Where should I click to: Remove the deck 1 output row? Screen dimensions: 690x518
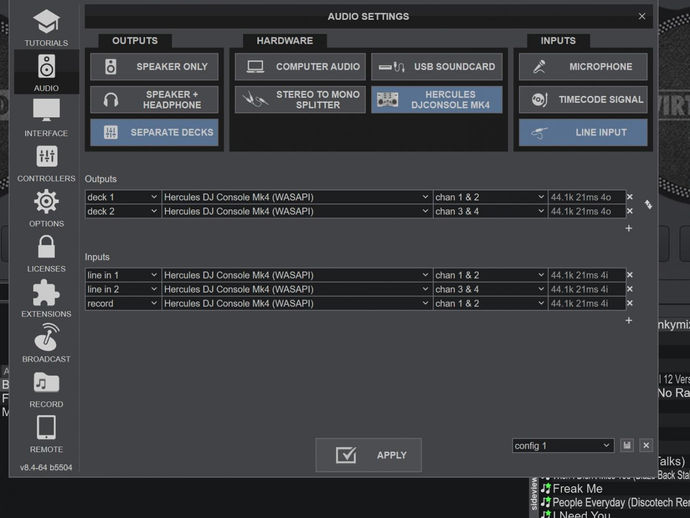630,197
